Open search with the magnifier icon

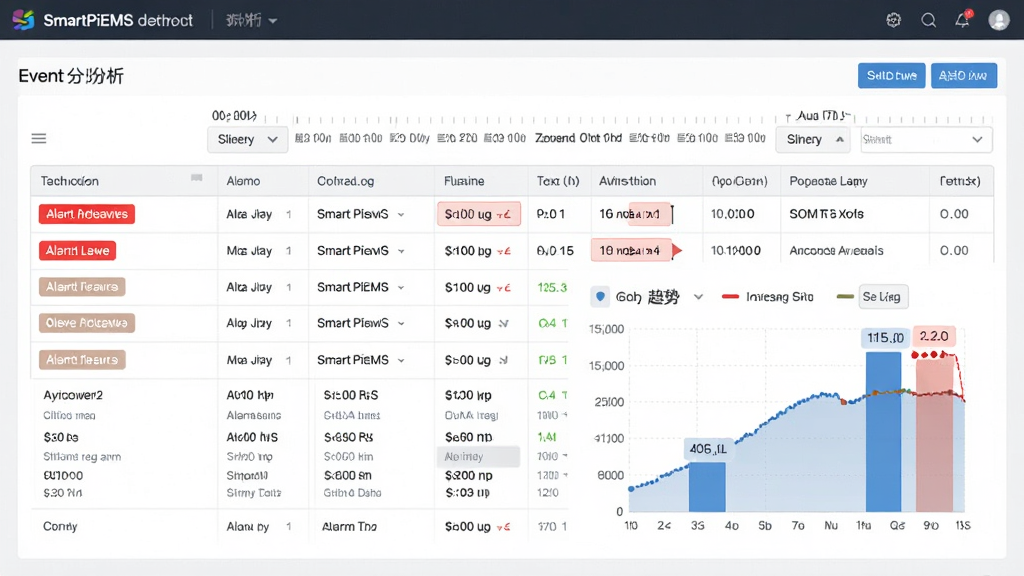point(928,20)
